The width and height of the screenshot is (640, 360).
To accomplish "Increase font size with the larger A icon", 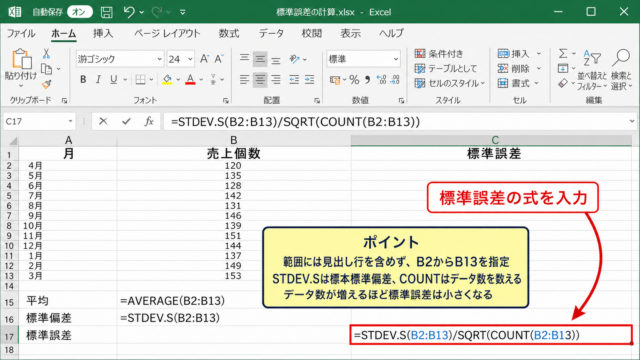I will 204,59.
